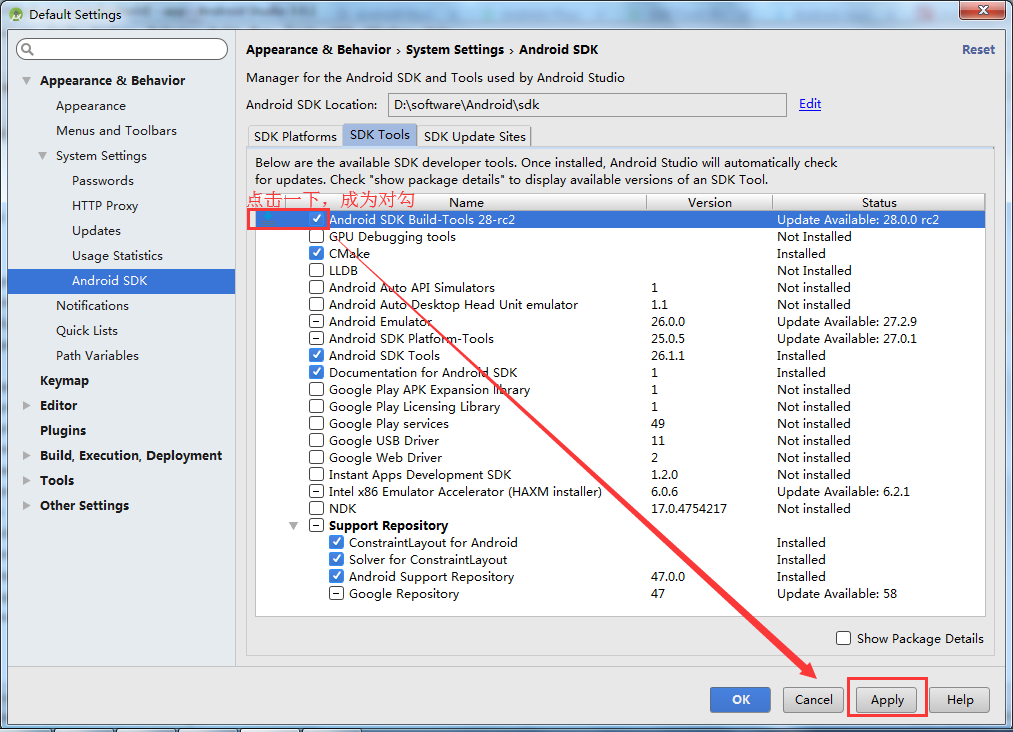Open Updates settings page
The image size is (1013, 732).
[x=96, y=231]
